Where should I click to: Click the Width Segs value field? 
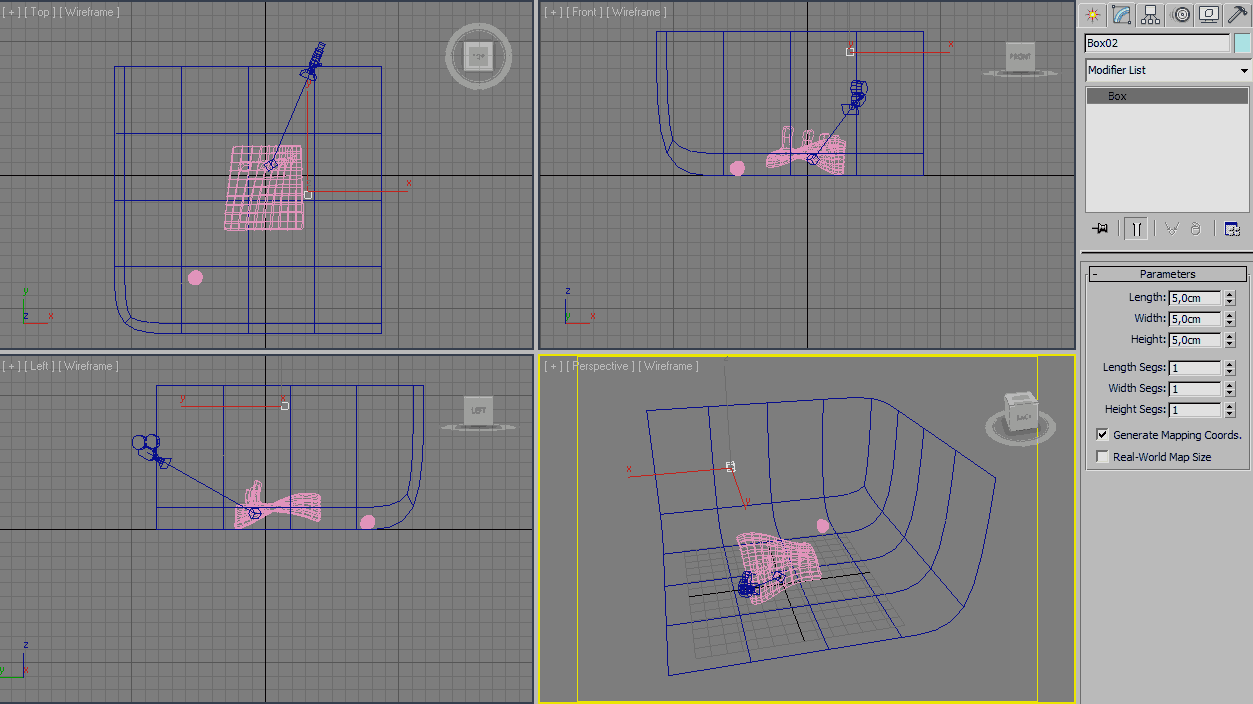pyautogui.click(x=1194, y=389)
